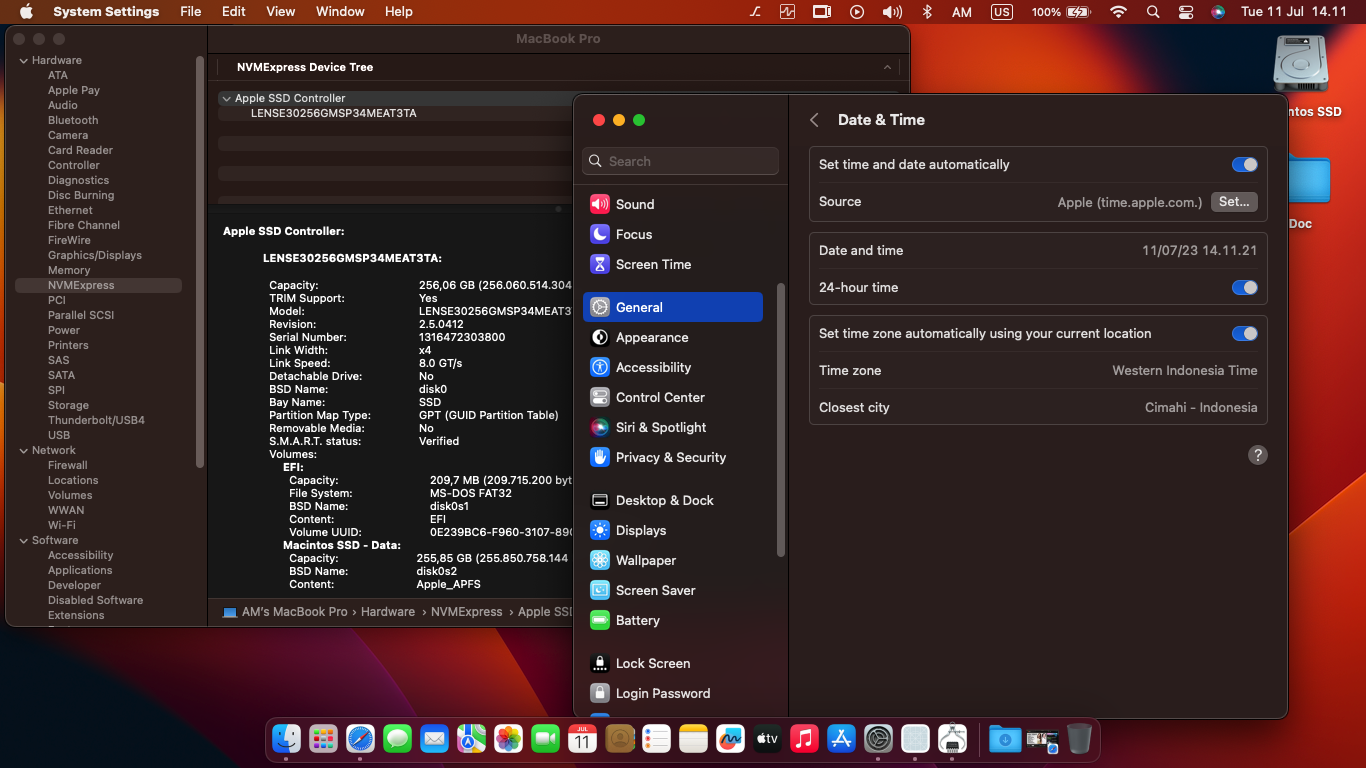Screen dimensions: 1366x768
Task: Collapse the NVMExpress Device Tree section
Action: click(x=887, y=67)
